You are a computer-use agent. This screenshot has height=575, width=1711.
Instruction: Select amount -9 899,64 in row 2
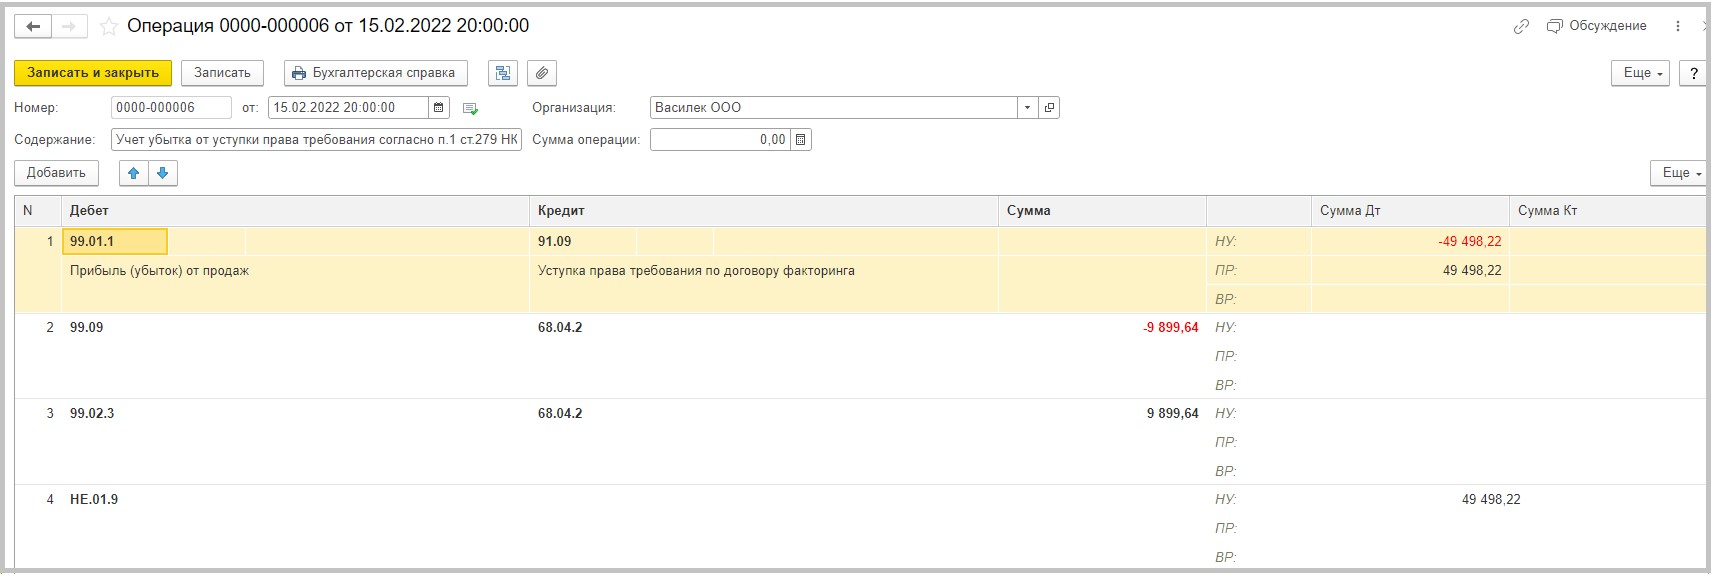(x=1171, y=327)
